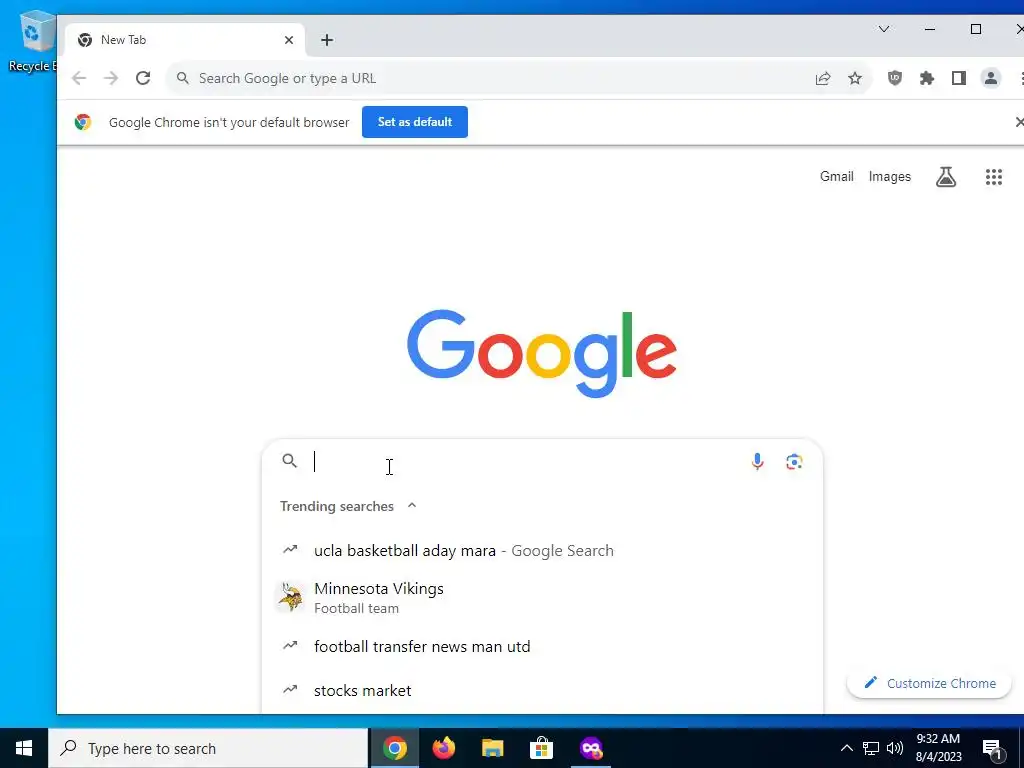Bookmark this tab with the star icon
Screen dimensions: 1024x768
(855, 78)
